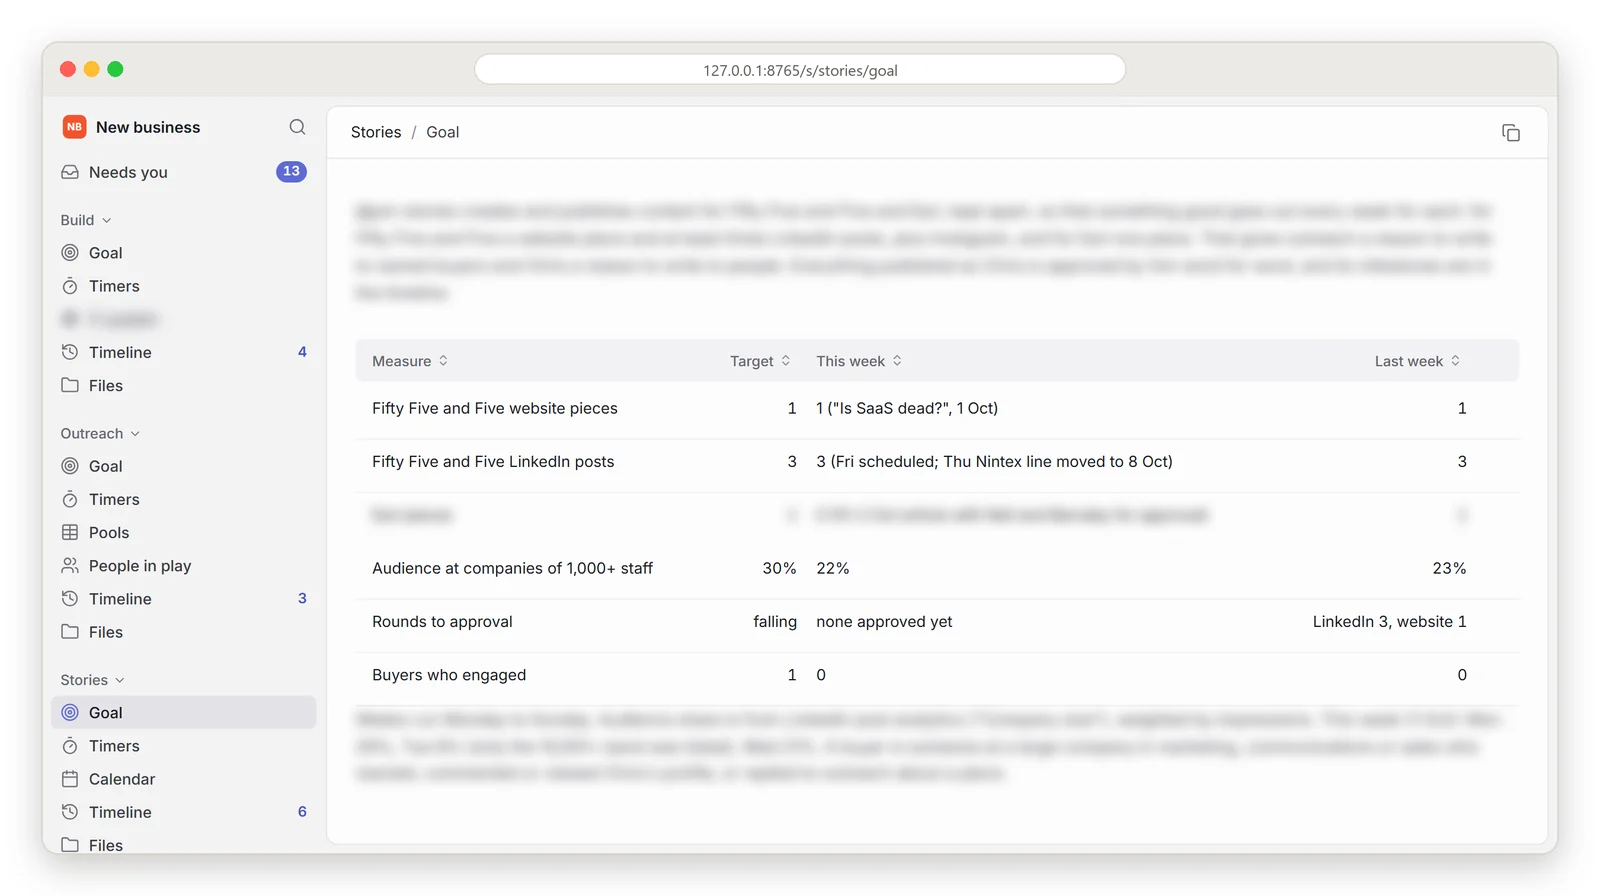Collapse the Outreach section
Viewport: 1600px width, 896px height.
point(100,433)
